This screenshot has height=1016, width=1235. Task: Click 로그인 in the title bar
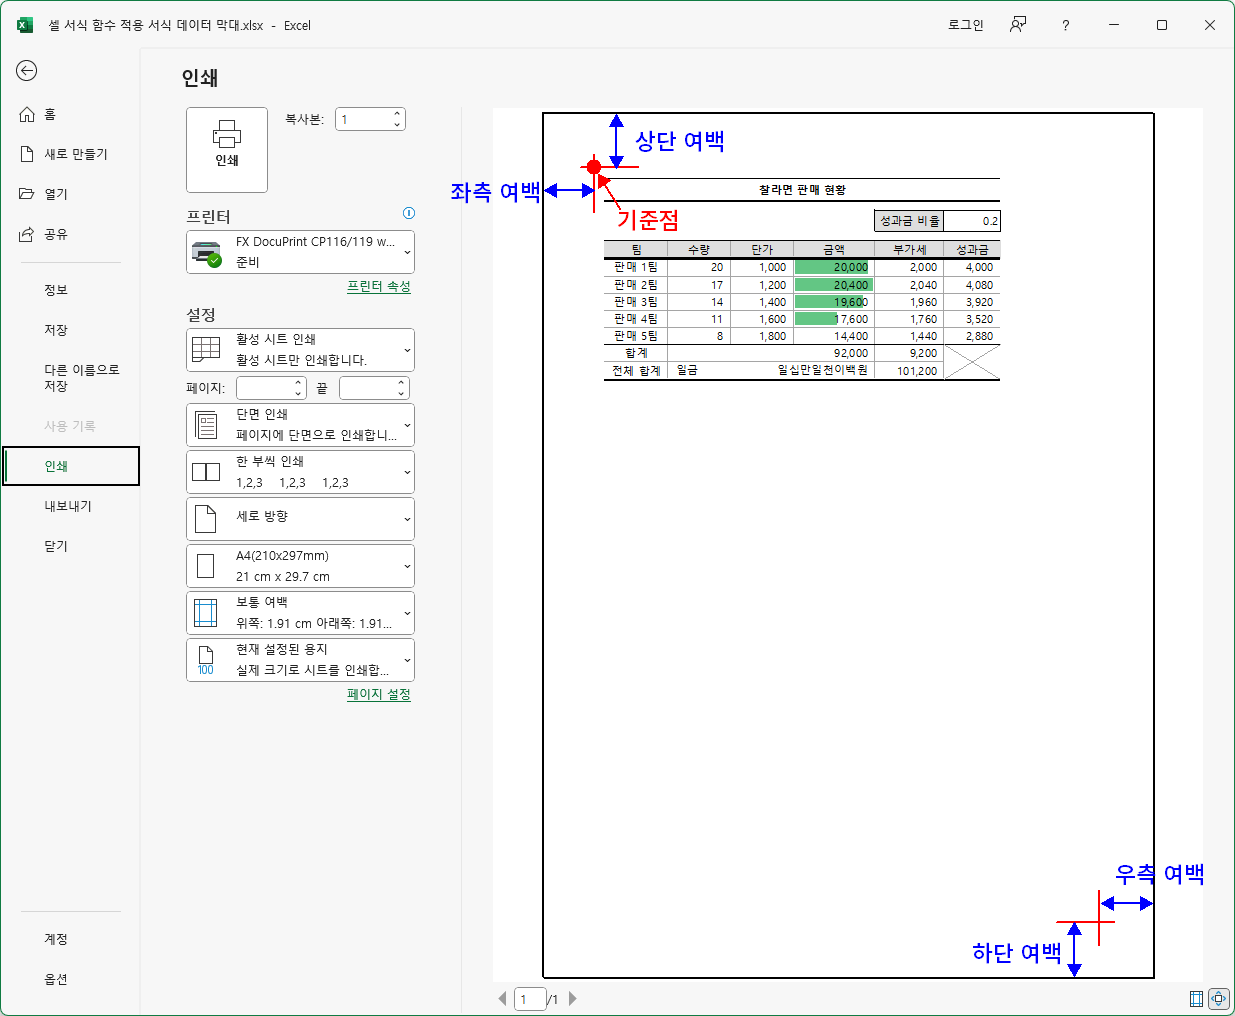[x=966, y=25]
